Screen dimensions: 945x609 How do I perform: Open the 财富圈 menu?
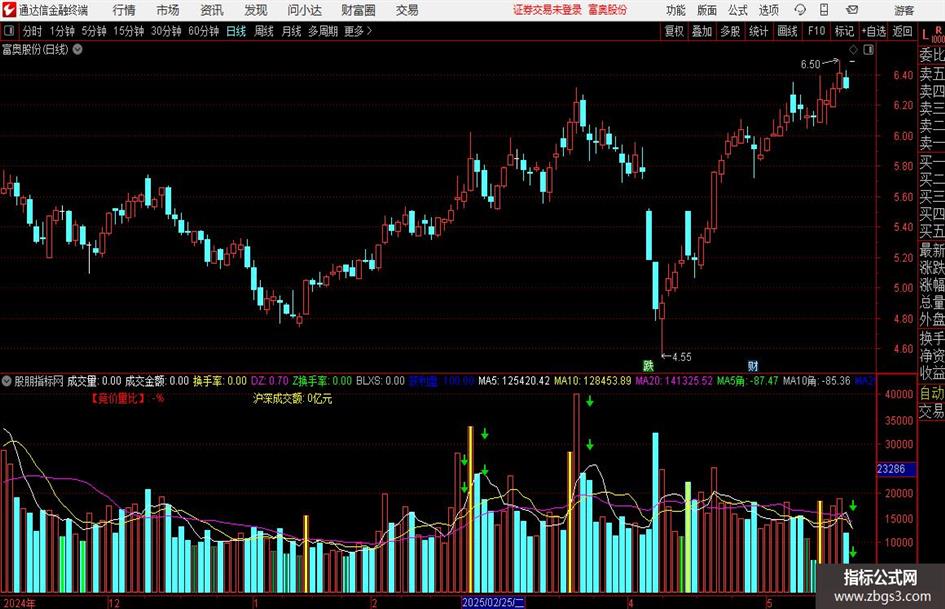(358, 10)
